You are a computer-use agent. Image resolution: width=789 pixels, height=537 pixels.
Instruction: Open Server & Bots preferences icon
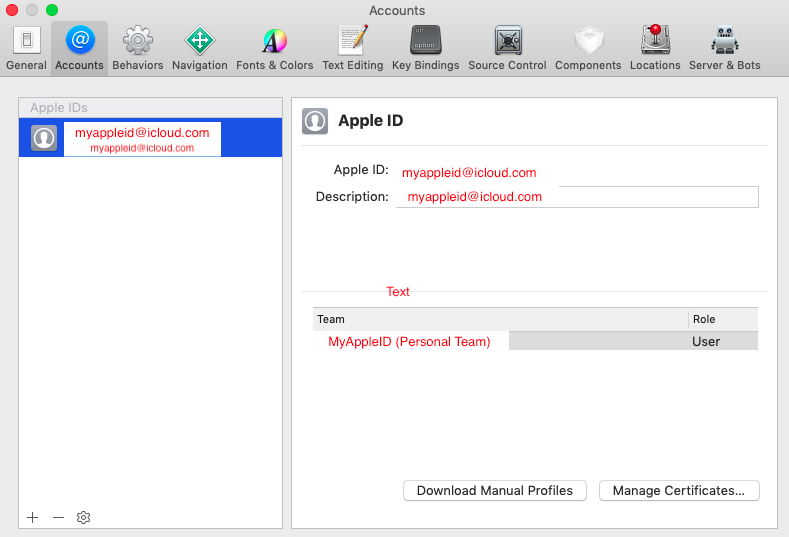(x=725, y=40)
